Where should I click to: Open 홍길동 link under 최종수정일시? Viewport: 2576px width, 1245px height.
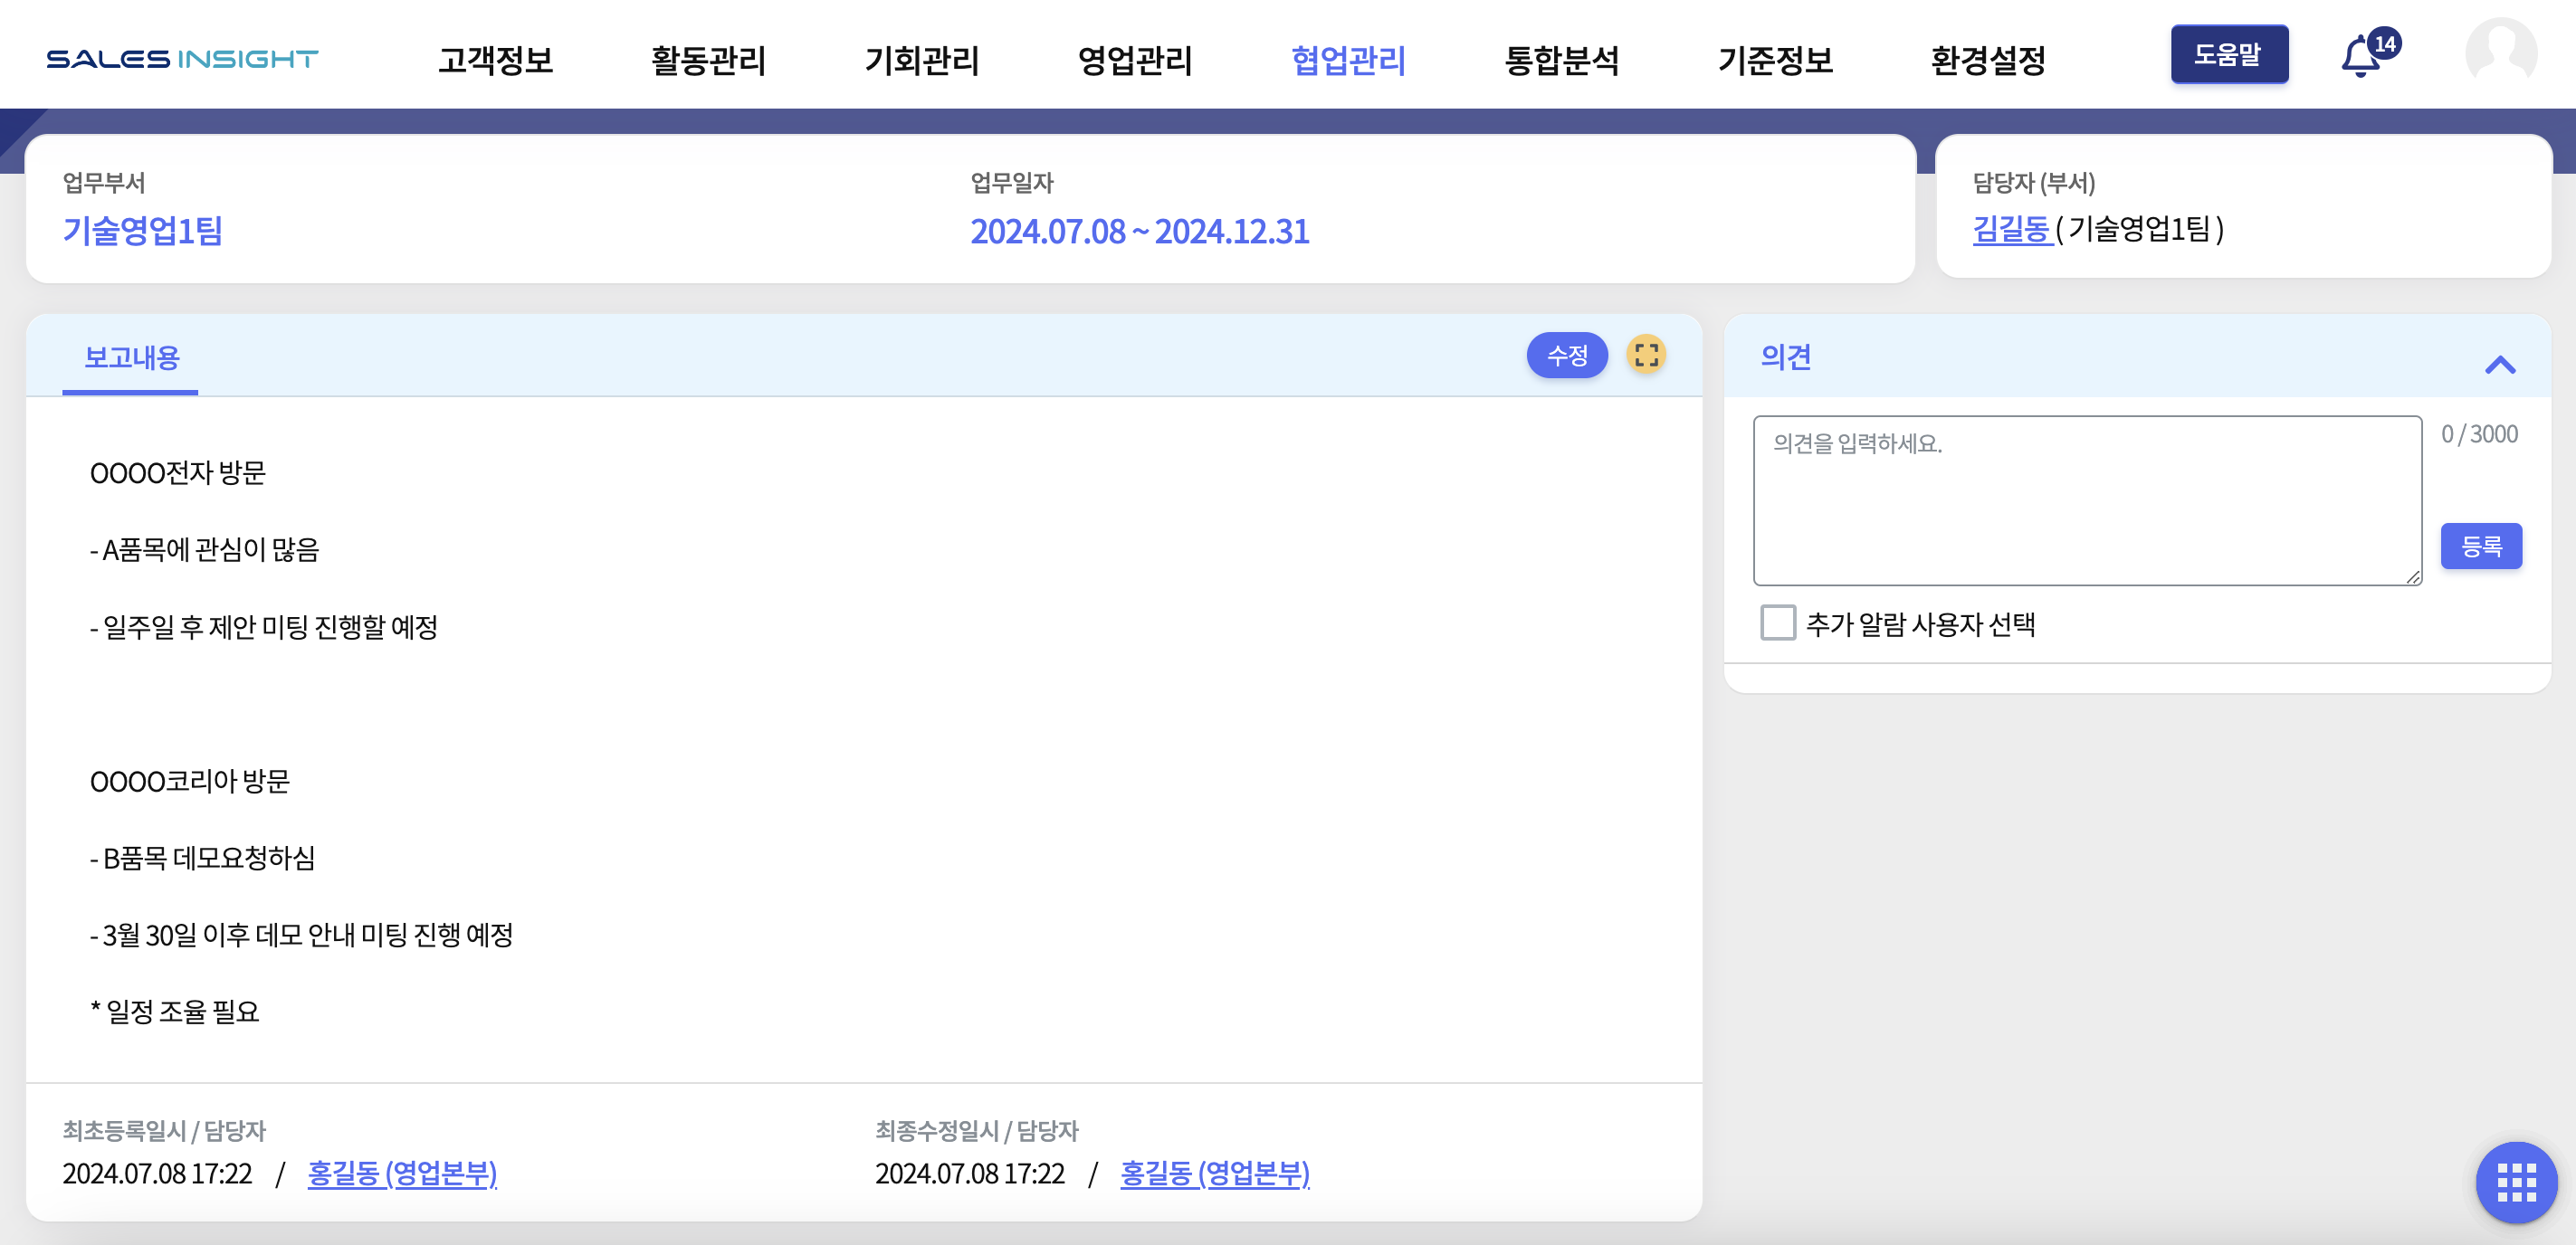[x=1214, y=1173]
